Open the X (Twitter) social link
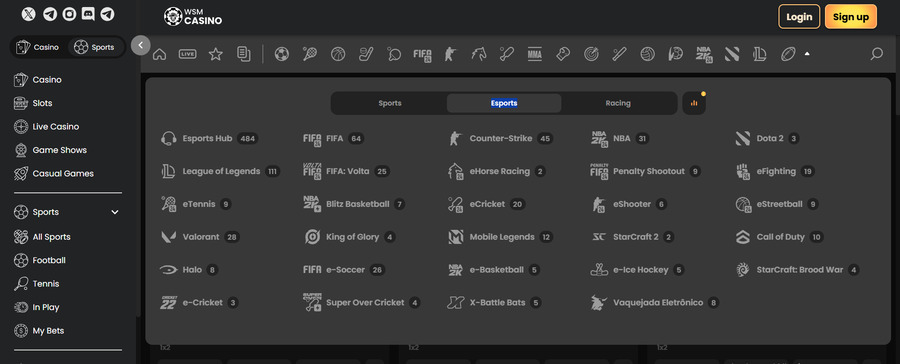This screenshot has height=364, width=900. [29, 14]
